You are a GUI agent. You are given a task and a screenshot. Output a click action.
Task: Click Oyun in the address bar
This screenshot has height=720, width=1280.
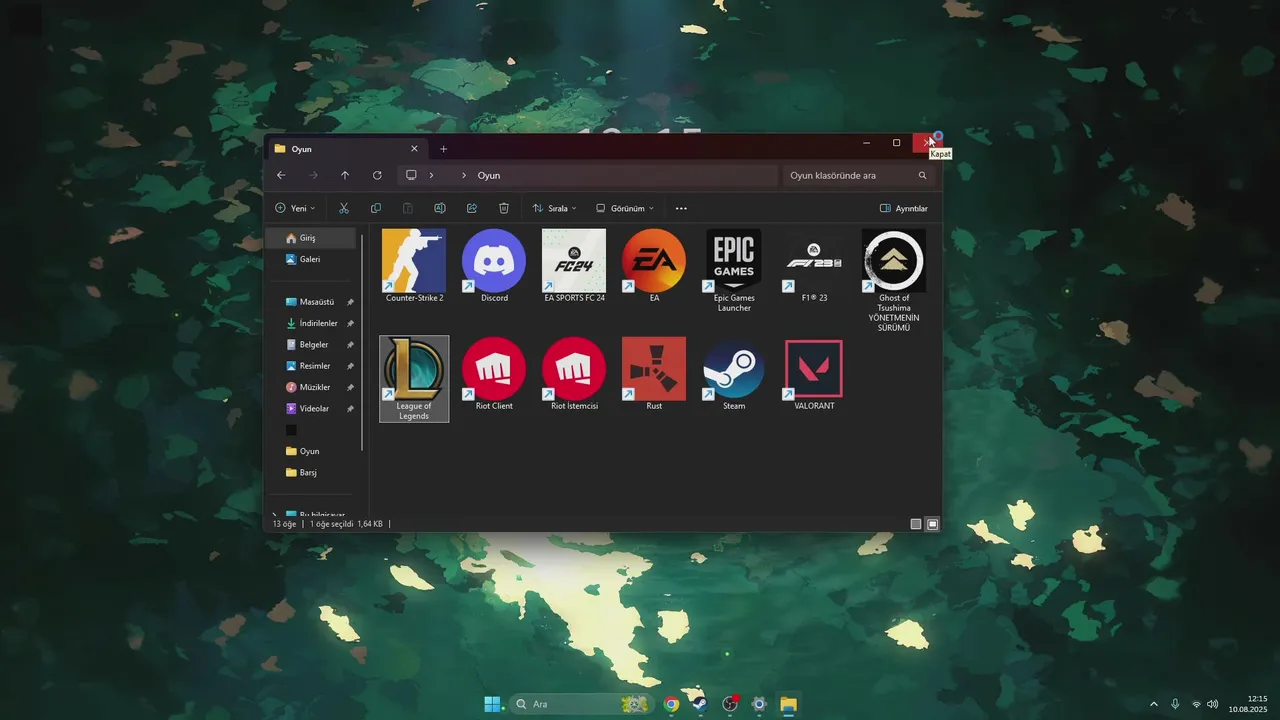tap(489, 175)
